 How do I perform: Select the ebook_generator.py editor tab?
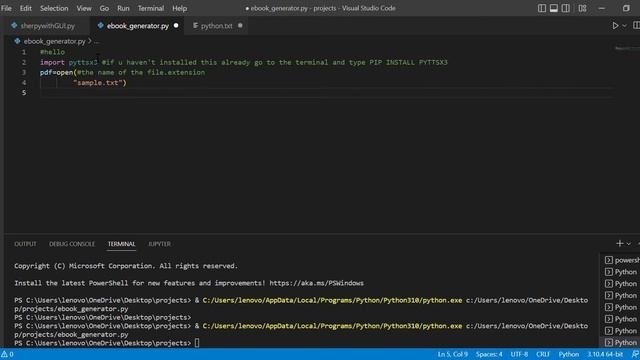click(x=138, y=26)
